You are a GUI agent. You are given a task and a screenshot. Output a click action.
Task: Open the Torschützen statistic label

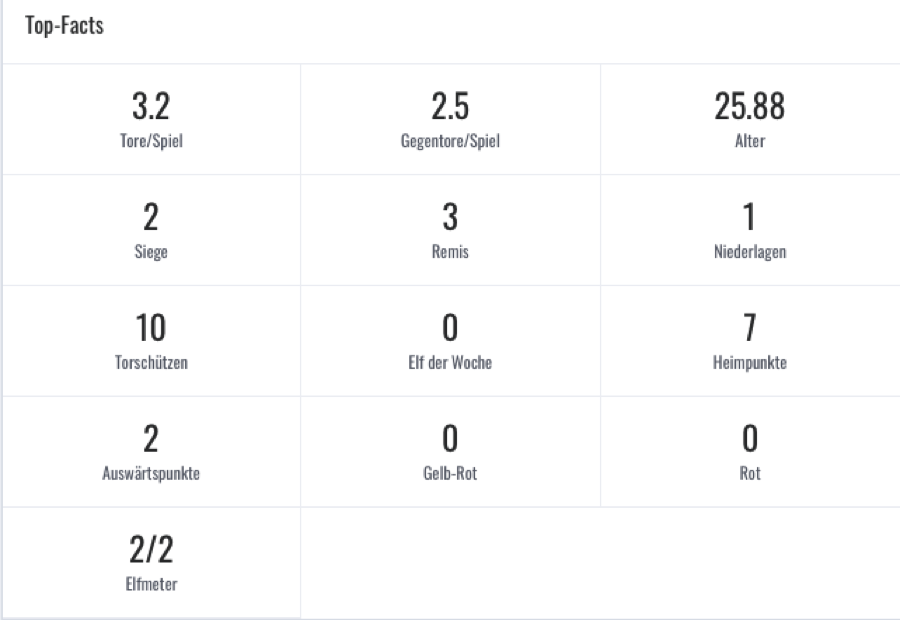[x=151, y=363]
